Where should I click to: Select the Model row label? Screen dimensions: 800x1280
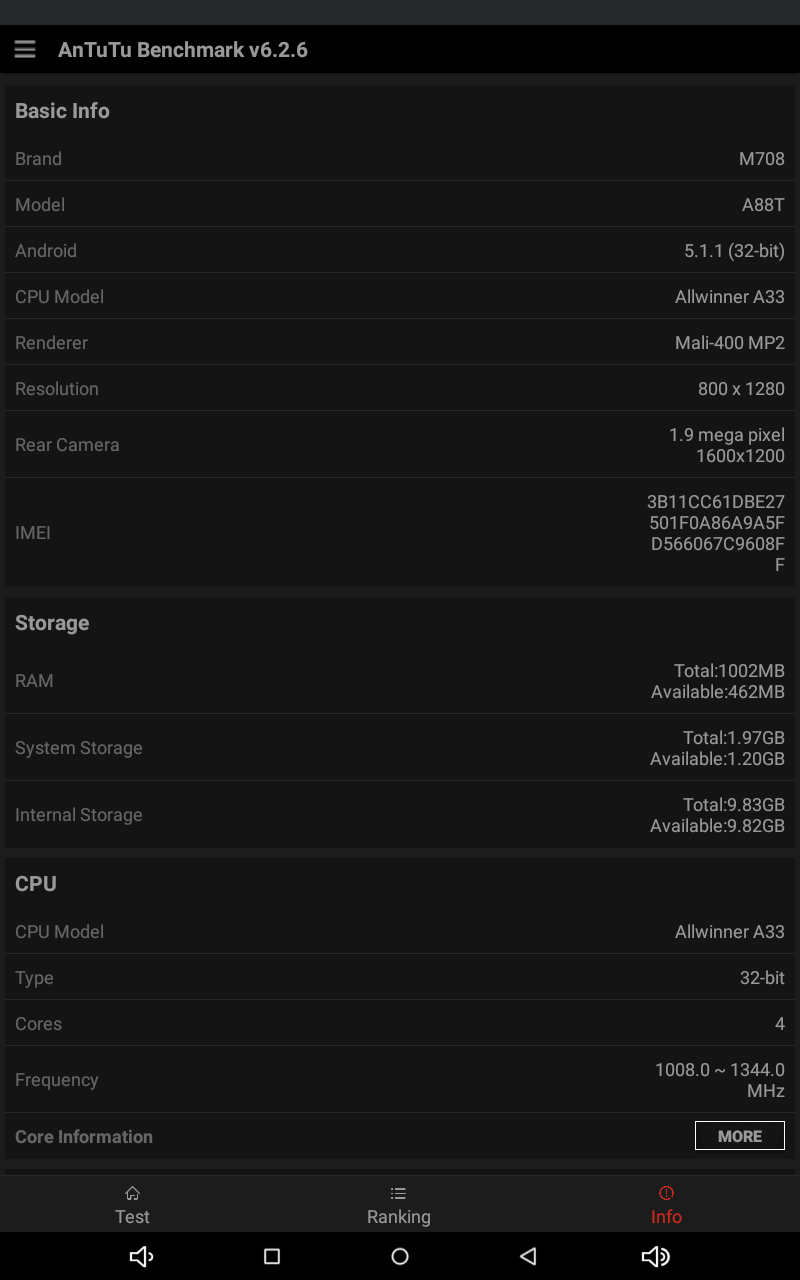40,205
